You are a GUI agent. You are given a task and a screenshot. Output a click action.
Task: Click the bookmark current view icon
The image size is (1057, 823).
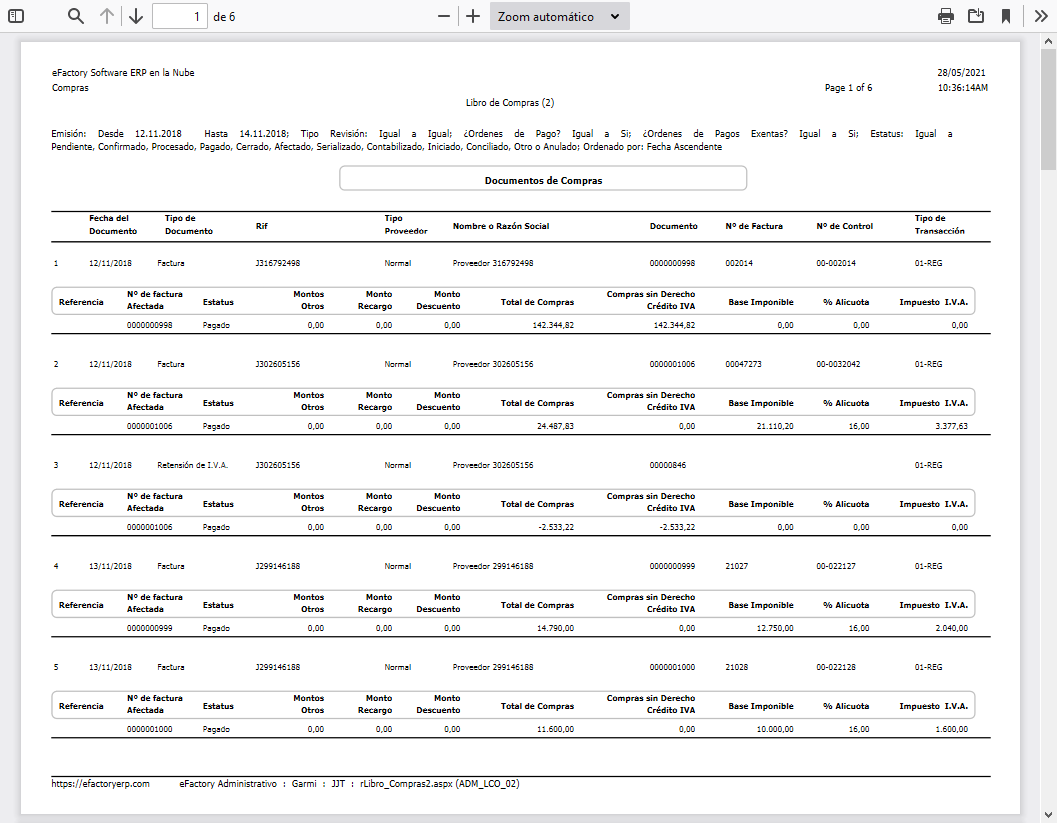(x=1006, y=16)
